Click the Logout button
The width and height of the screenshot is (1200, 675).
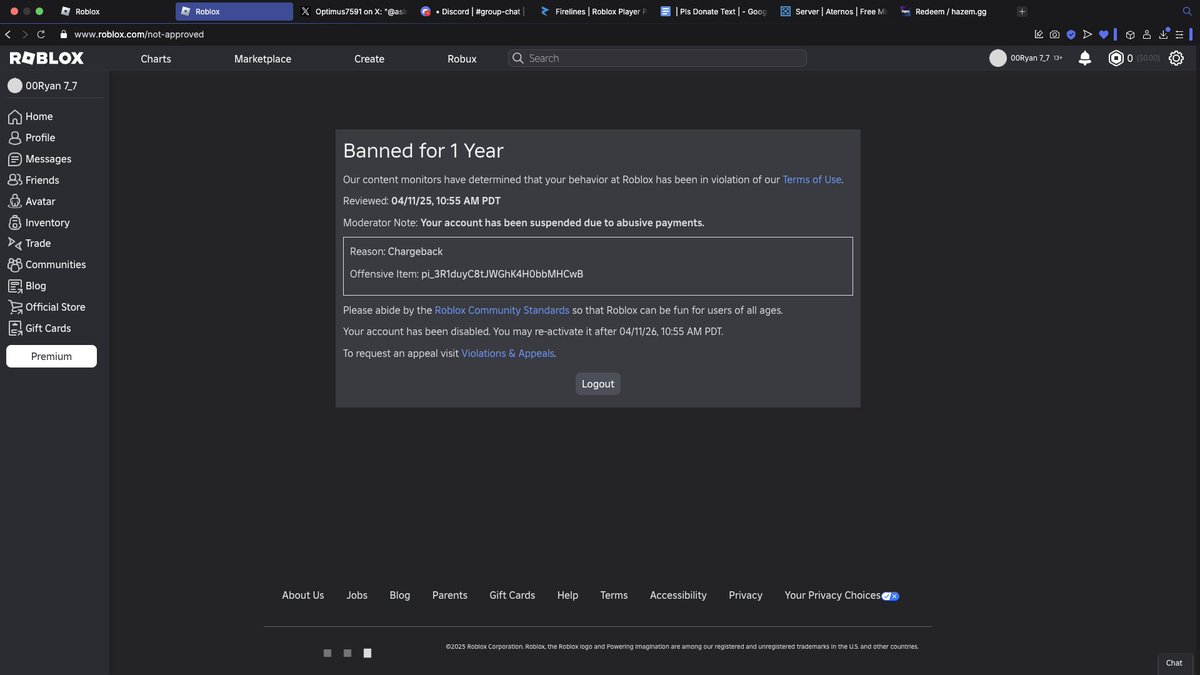point(598,384)
